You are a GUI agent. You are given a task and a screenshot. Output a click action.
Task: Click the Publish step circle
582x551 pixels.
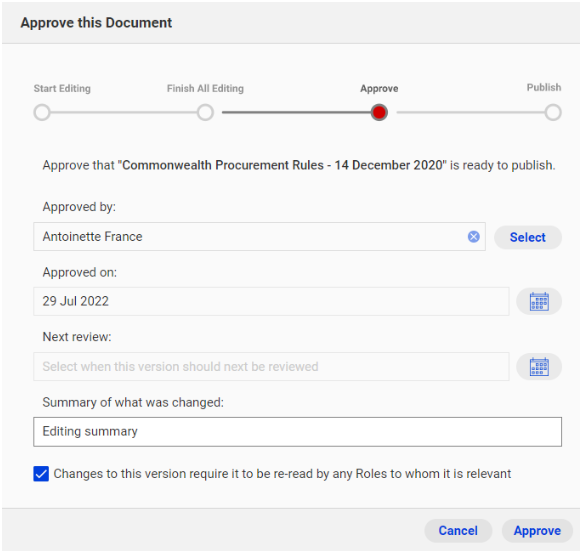click(x=553, y=113)
